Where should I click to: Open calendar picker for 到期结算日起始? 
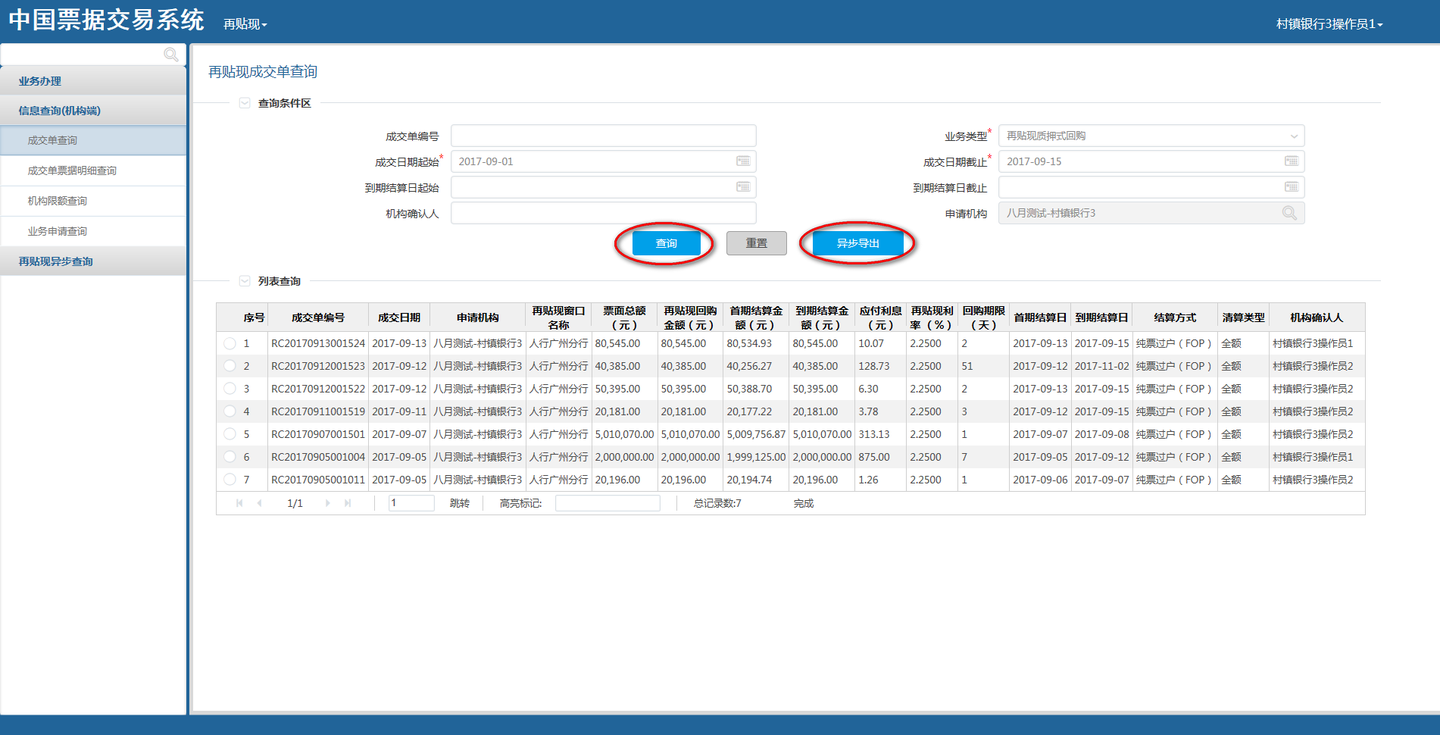pyautogui.click(x=743, y=187)
